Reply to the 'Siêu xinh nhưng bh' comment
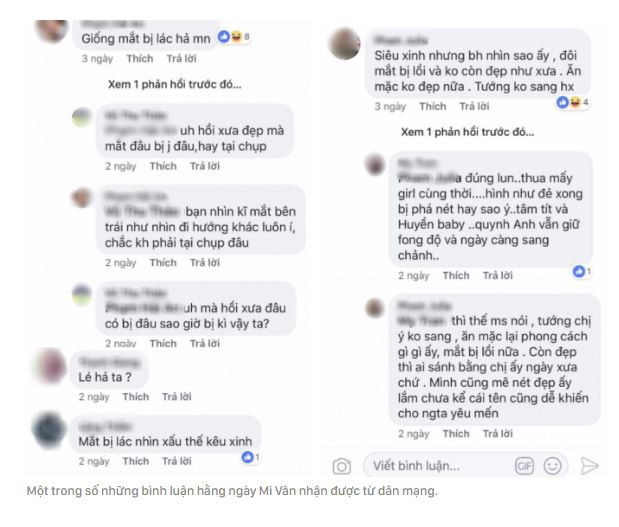This screenshot has height=527, width=619. coord(474,106)
